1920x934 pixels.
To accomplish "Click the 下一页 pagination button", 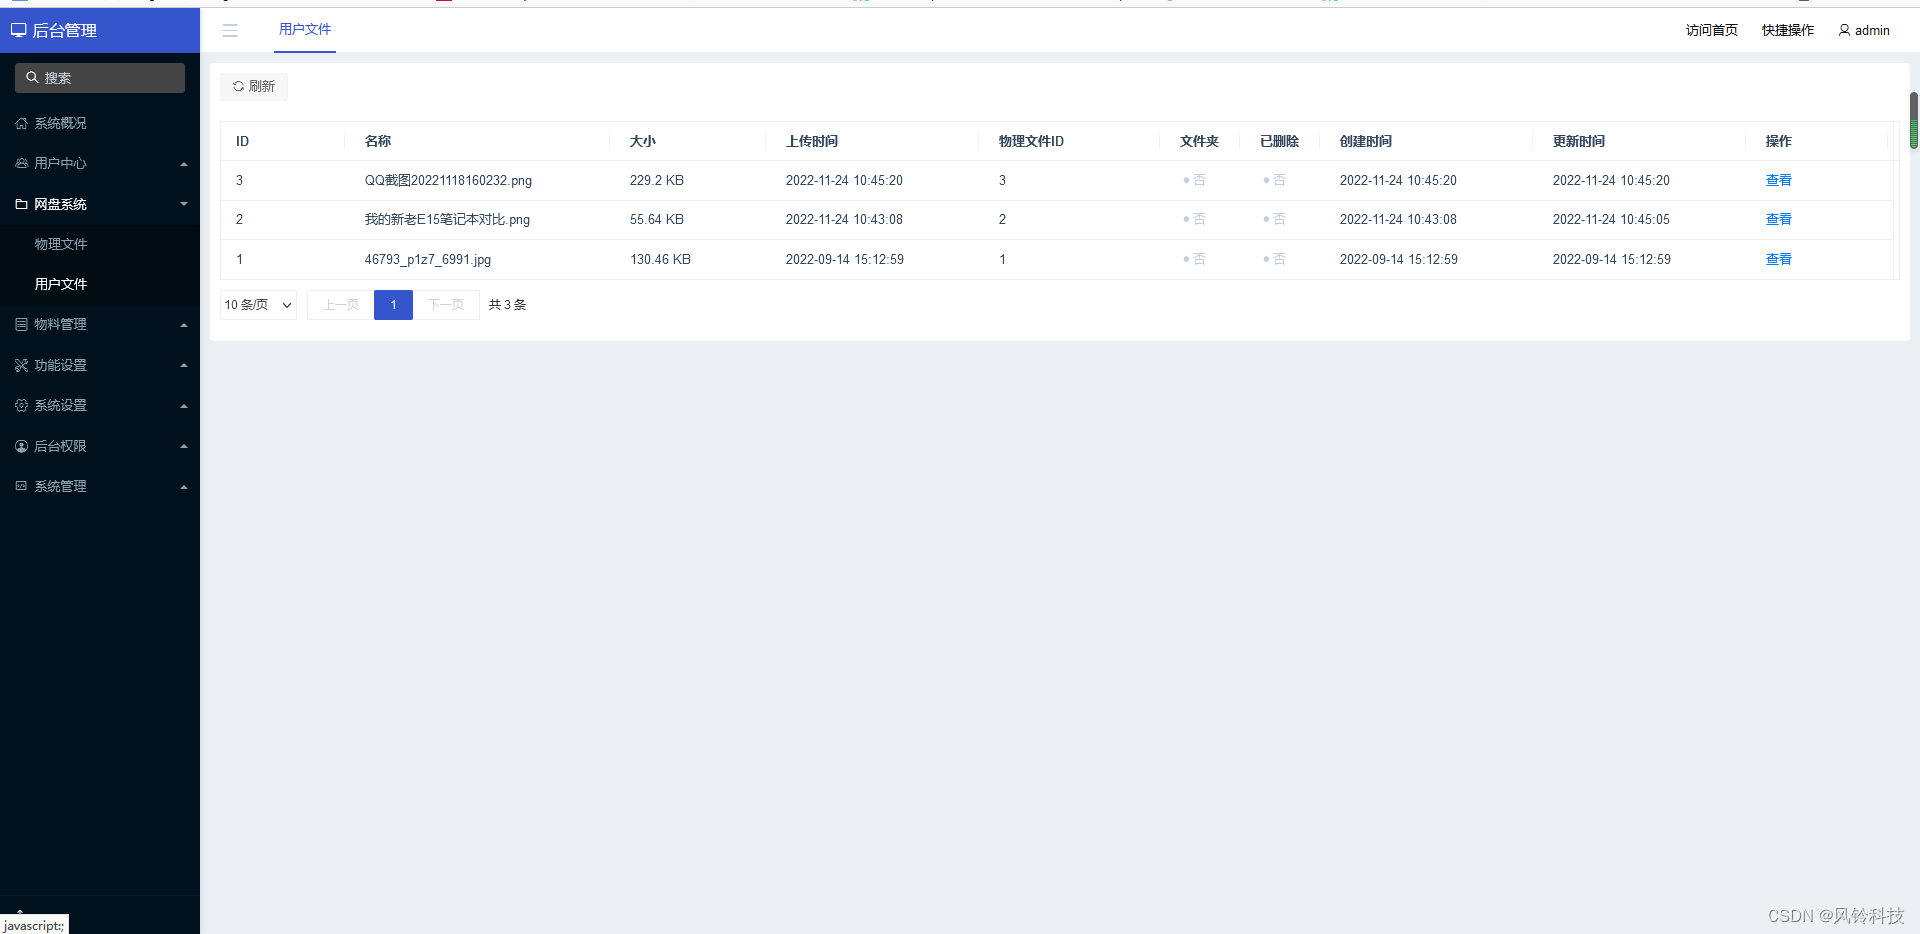I will 446,305.
